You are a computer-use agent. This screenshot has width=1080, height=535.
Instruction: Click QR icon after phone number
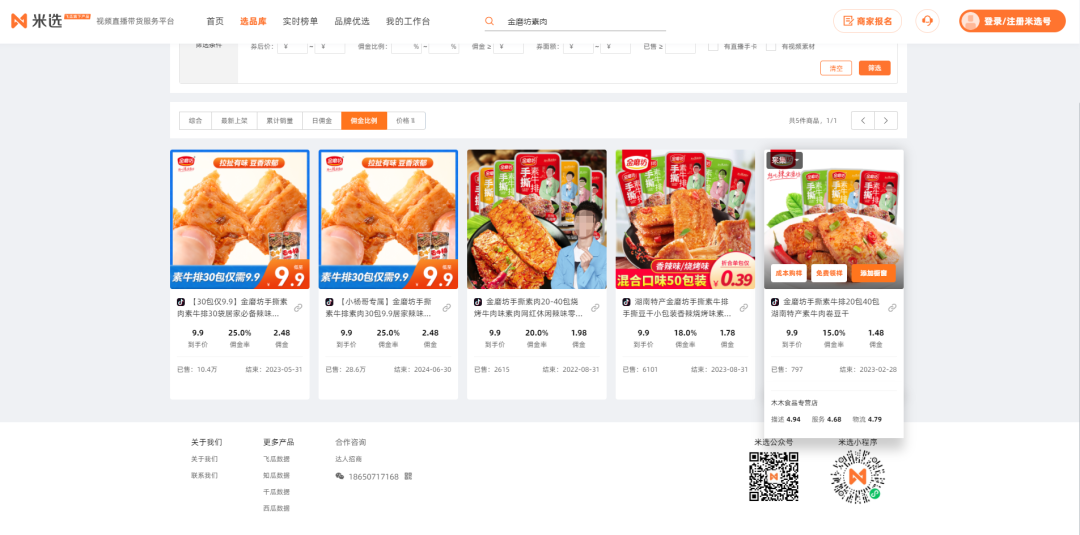click(x=408, y=476)
